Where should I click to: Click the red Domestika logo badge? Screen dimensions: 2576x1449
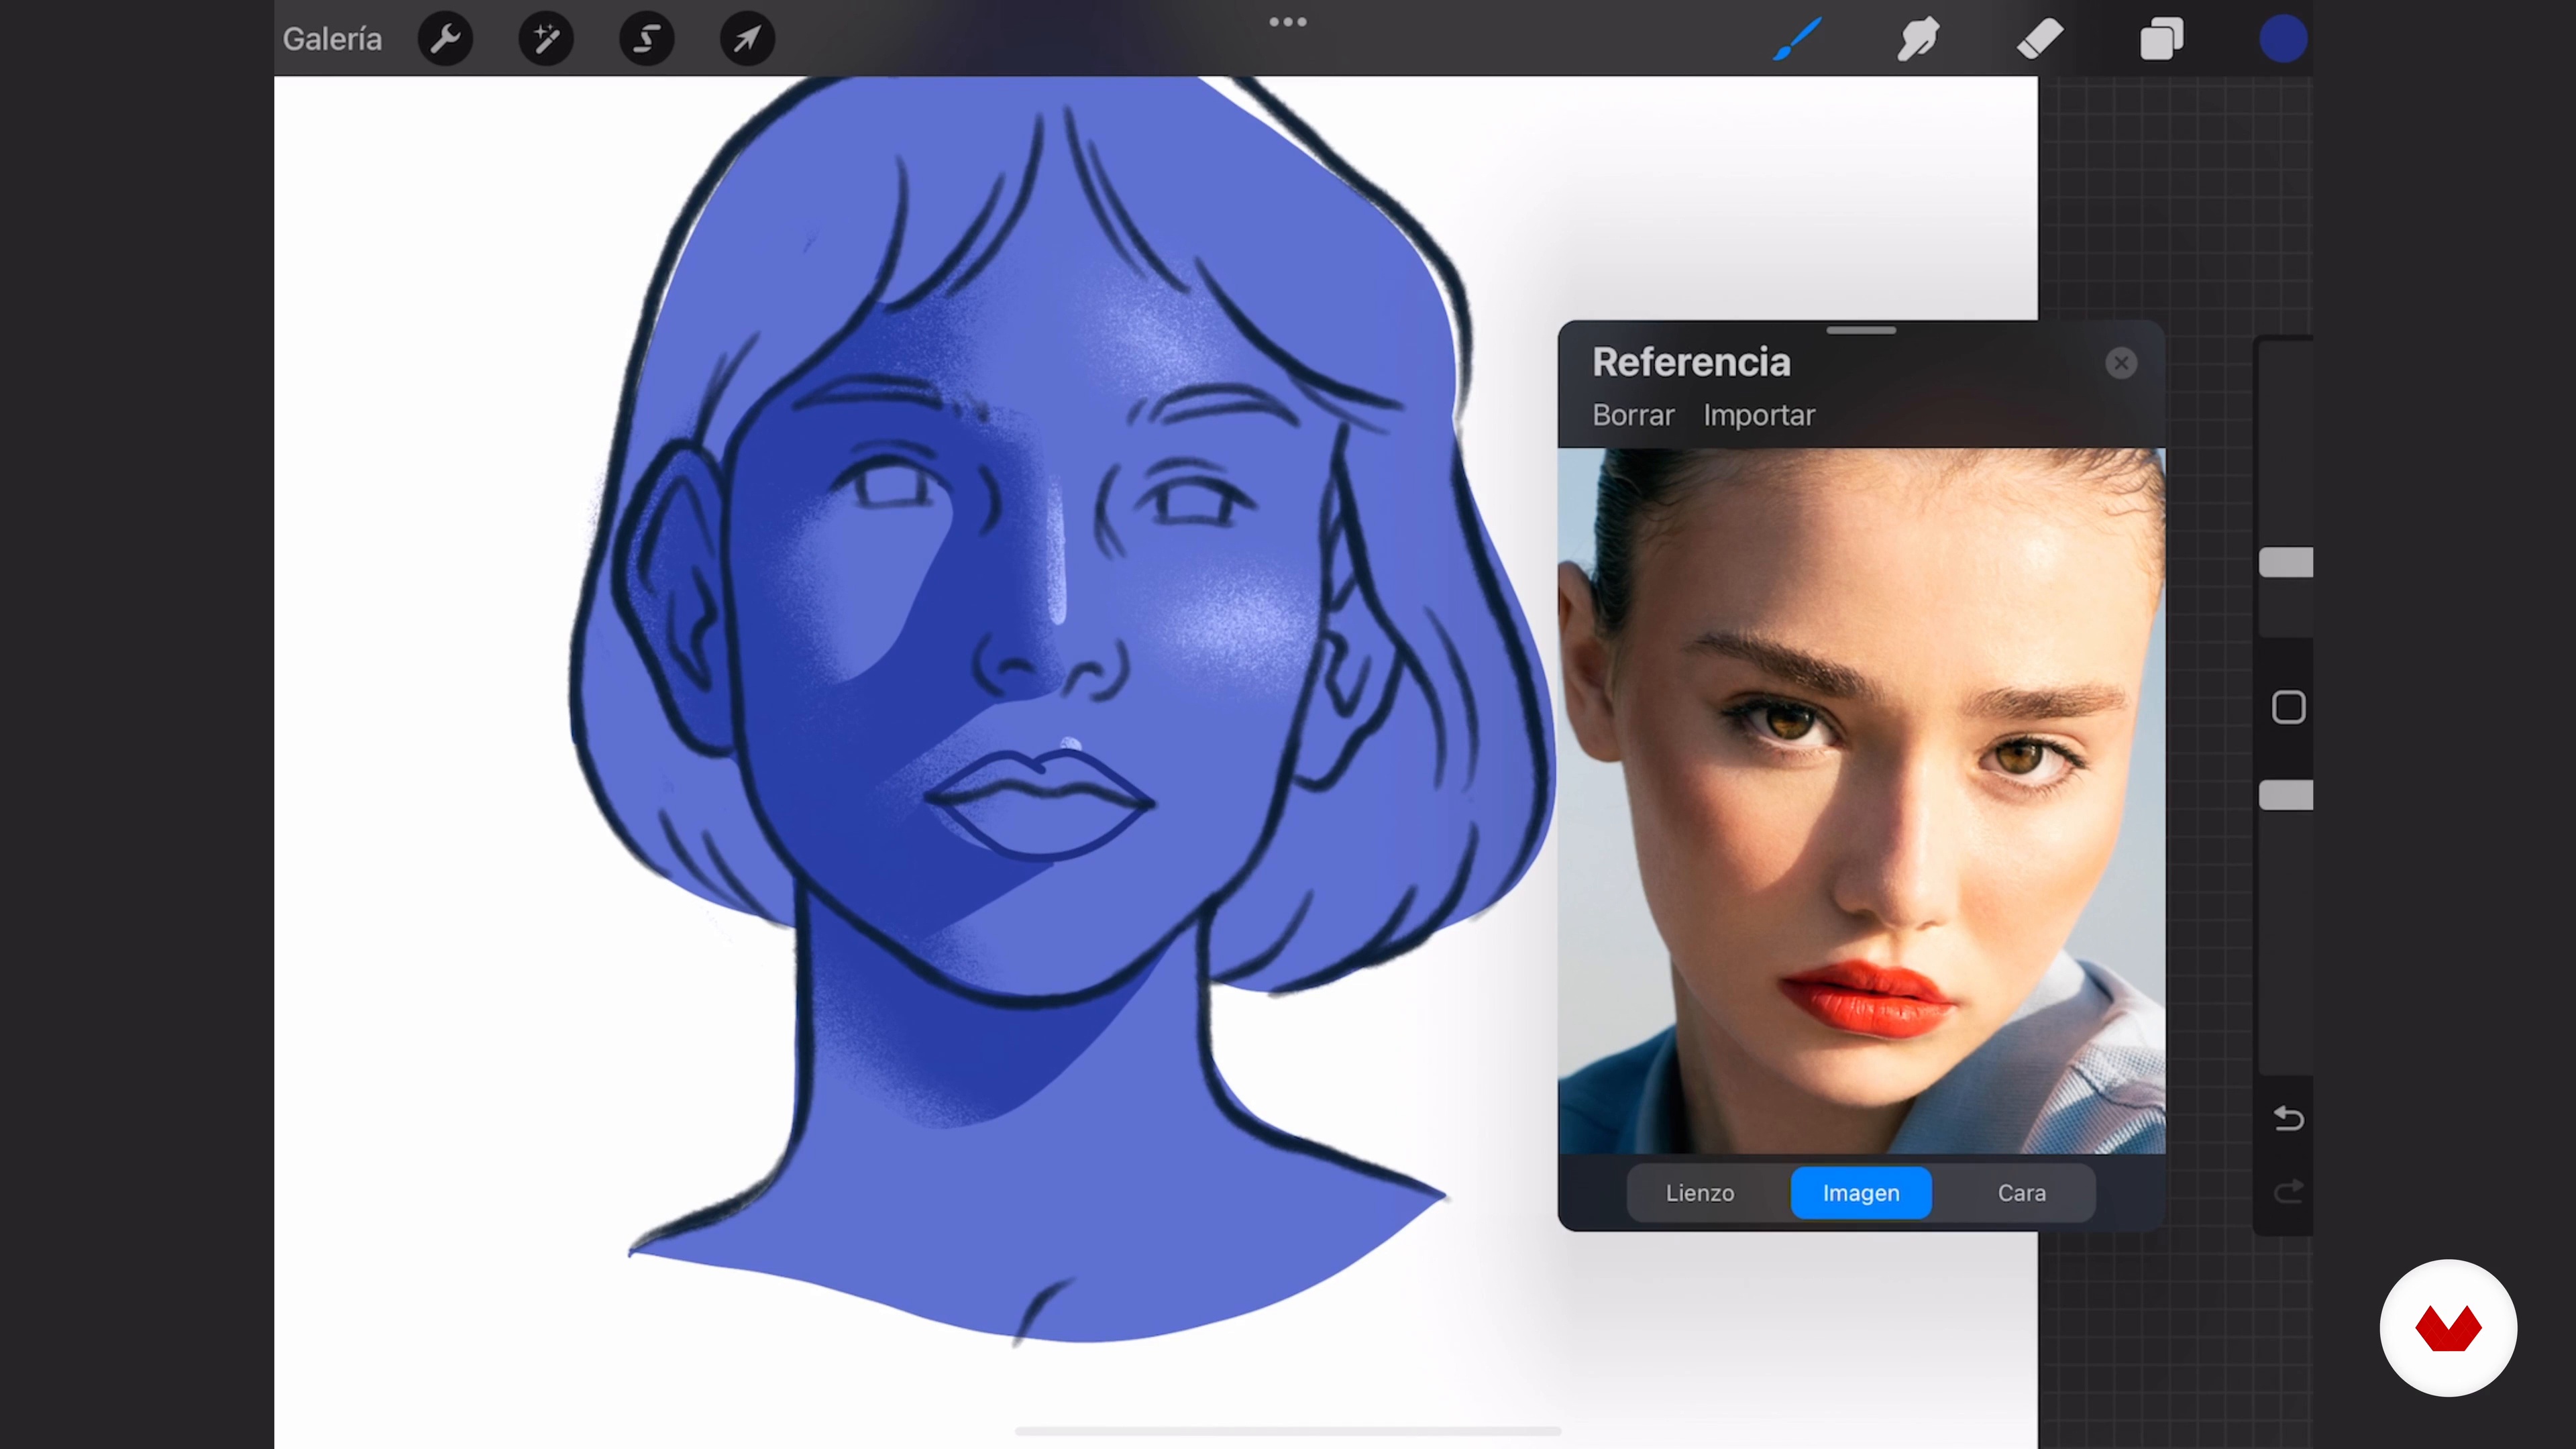(2448, 1328)
